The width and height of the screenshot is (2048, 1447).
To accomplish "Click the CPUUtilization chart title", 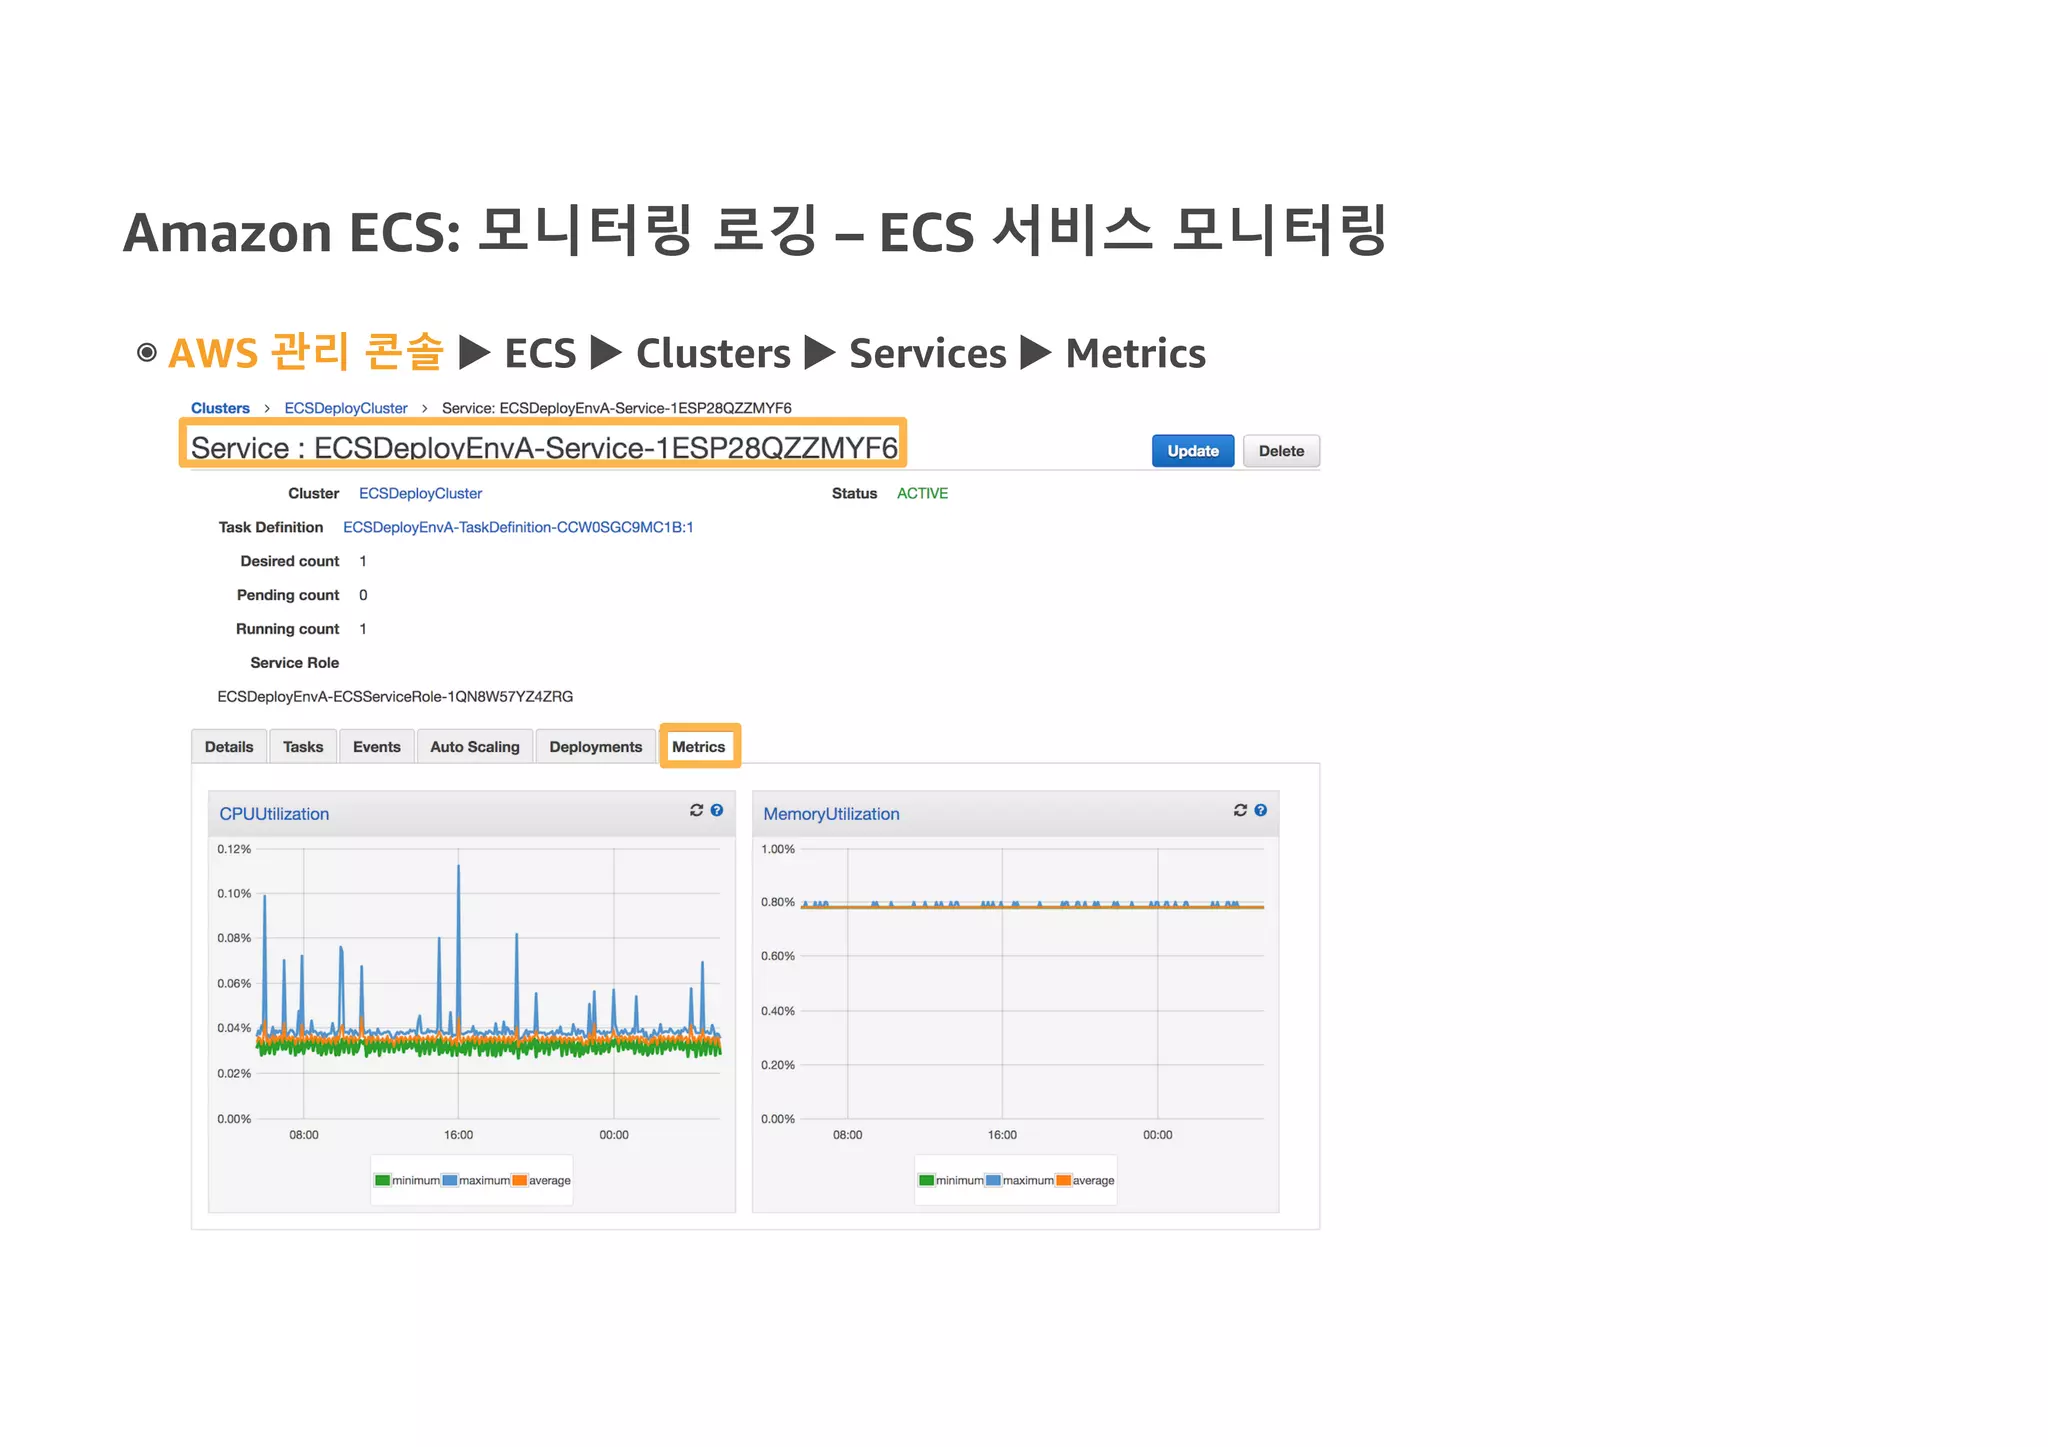I will point(274,814).
